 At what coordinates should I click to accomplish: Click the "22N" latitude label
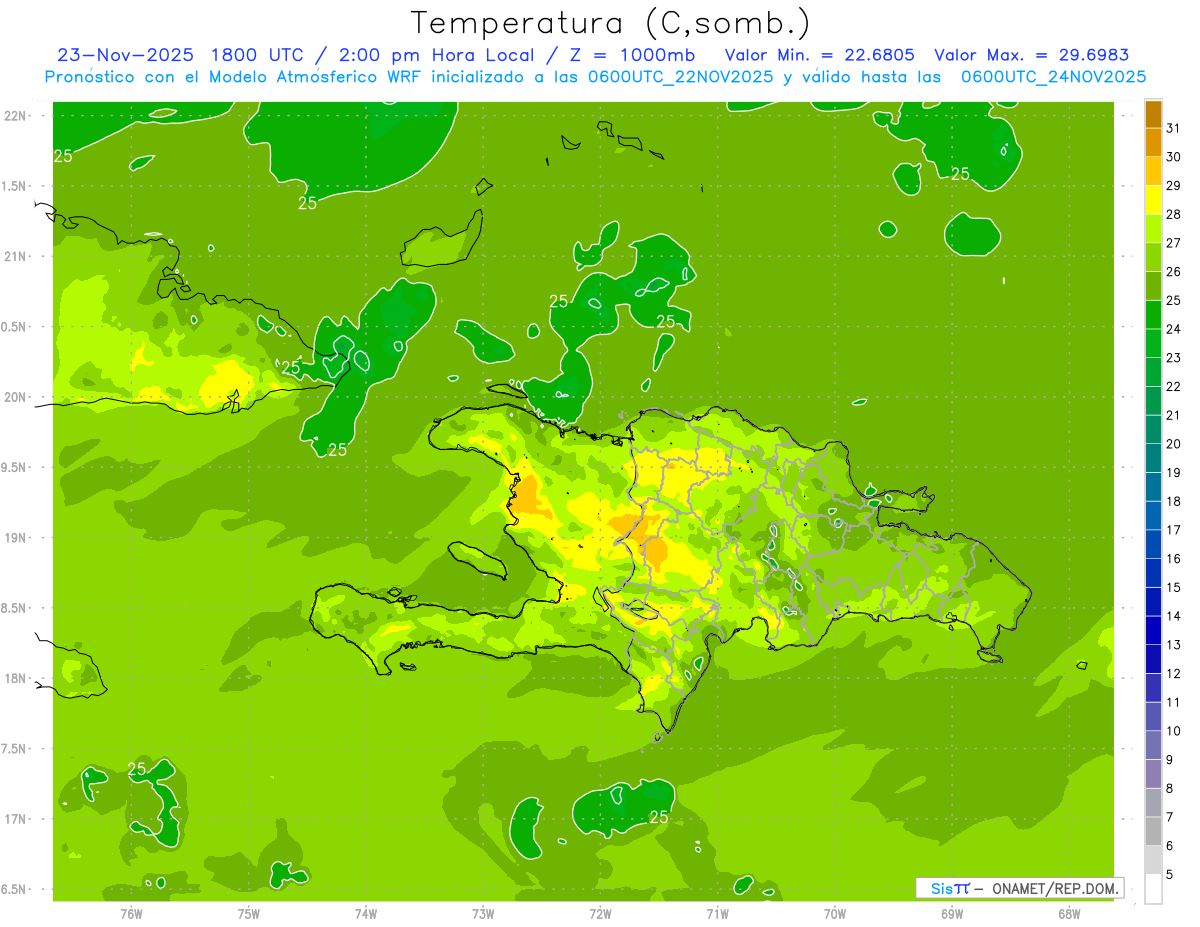(x=15, y=115)
